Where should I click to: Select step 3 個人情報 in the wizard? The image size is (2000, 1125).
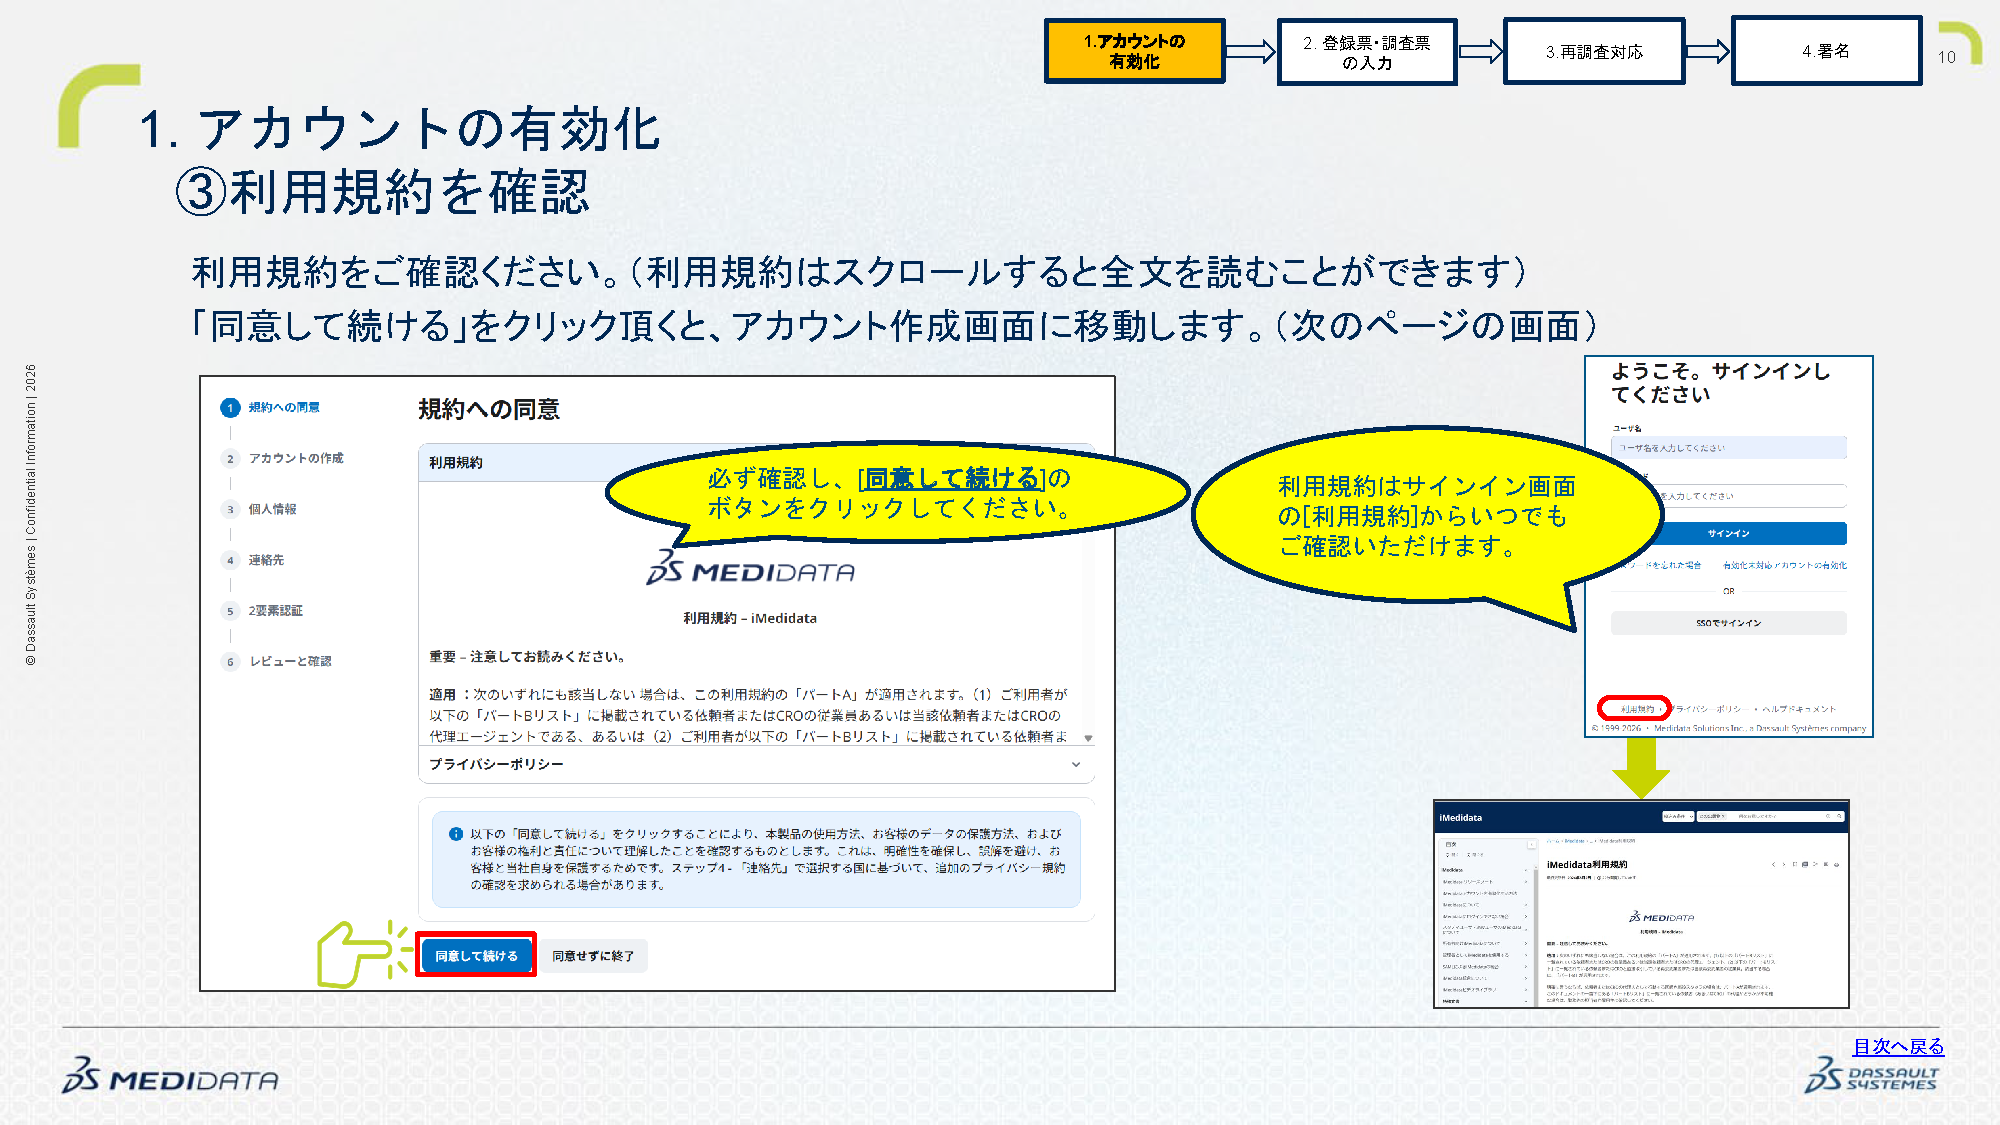point(260,509)
